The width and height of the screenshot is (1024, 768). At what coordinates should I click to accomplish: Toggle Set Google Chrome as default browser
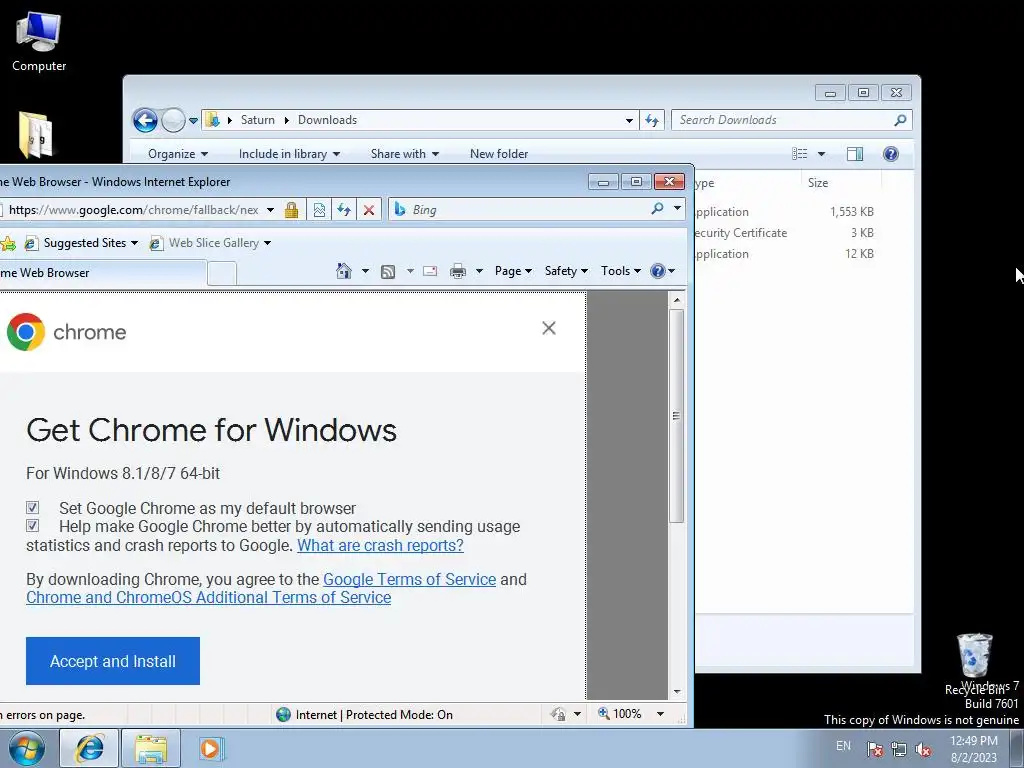[x=32, y=507]
